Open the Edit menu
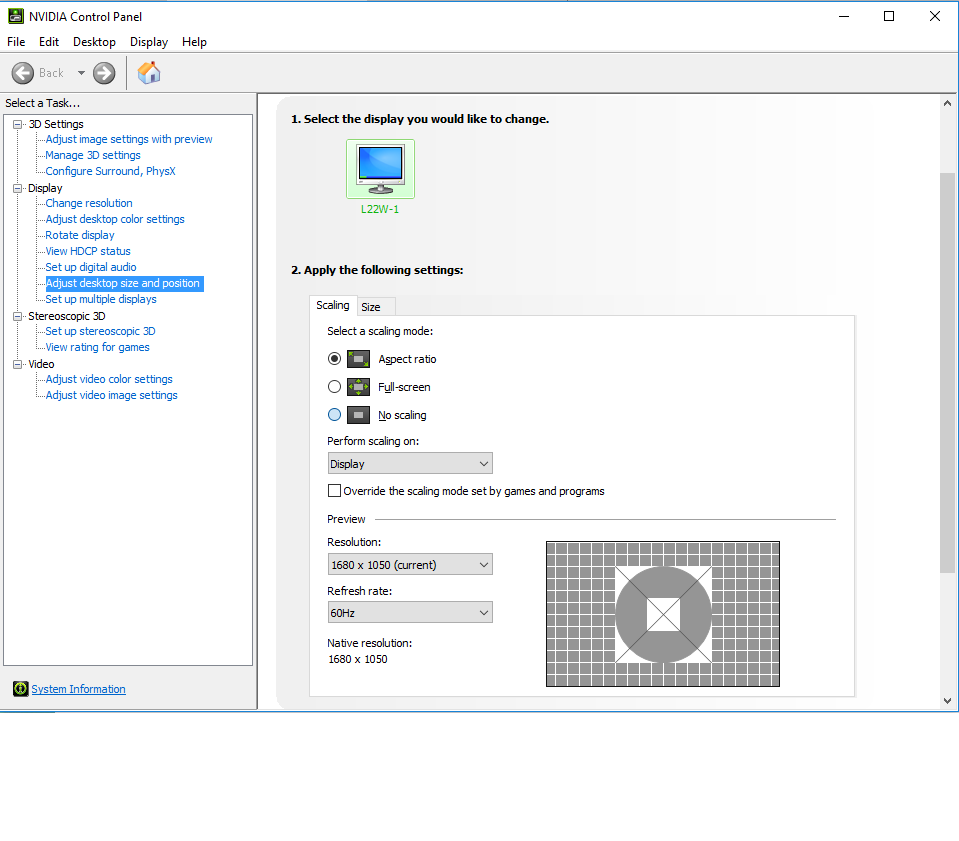The width and height of the screenshot is (959, 841). coord(49,42)
